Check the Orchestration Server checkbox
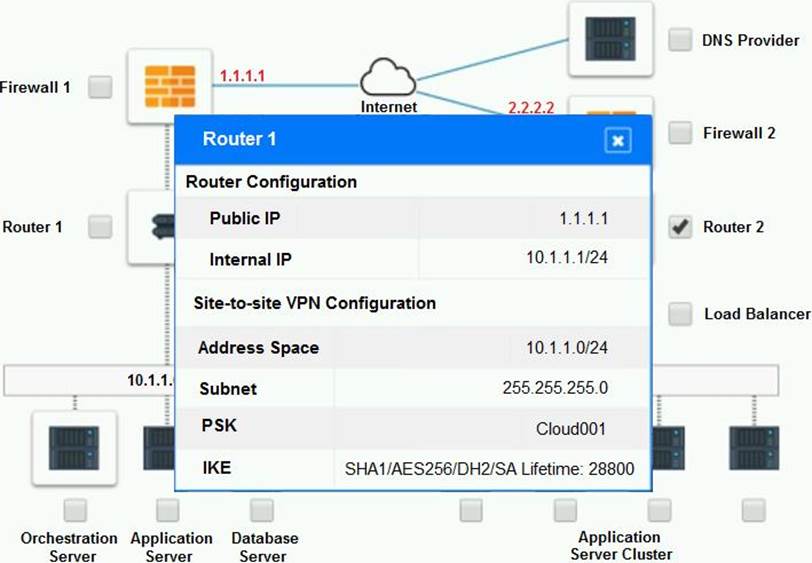 (73, 511)
